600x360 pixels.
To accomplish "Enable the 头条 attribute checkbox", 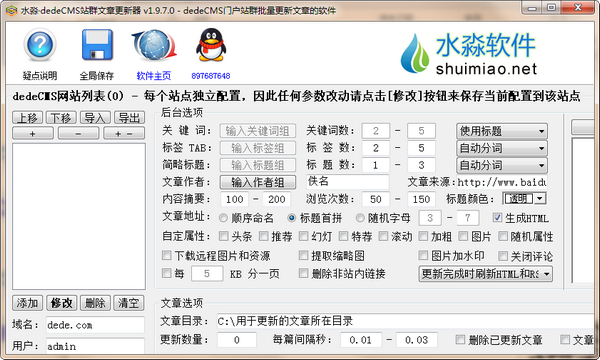I will (x=223, y=236).
